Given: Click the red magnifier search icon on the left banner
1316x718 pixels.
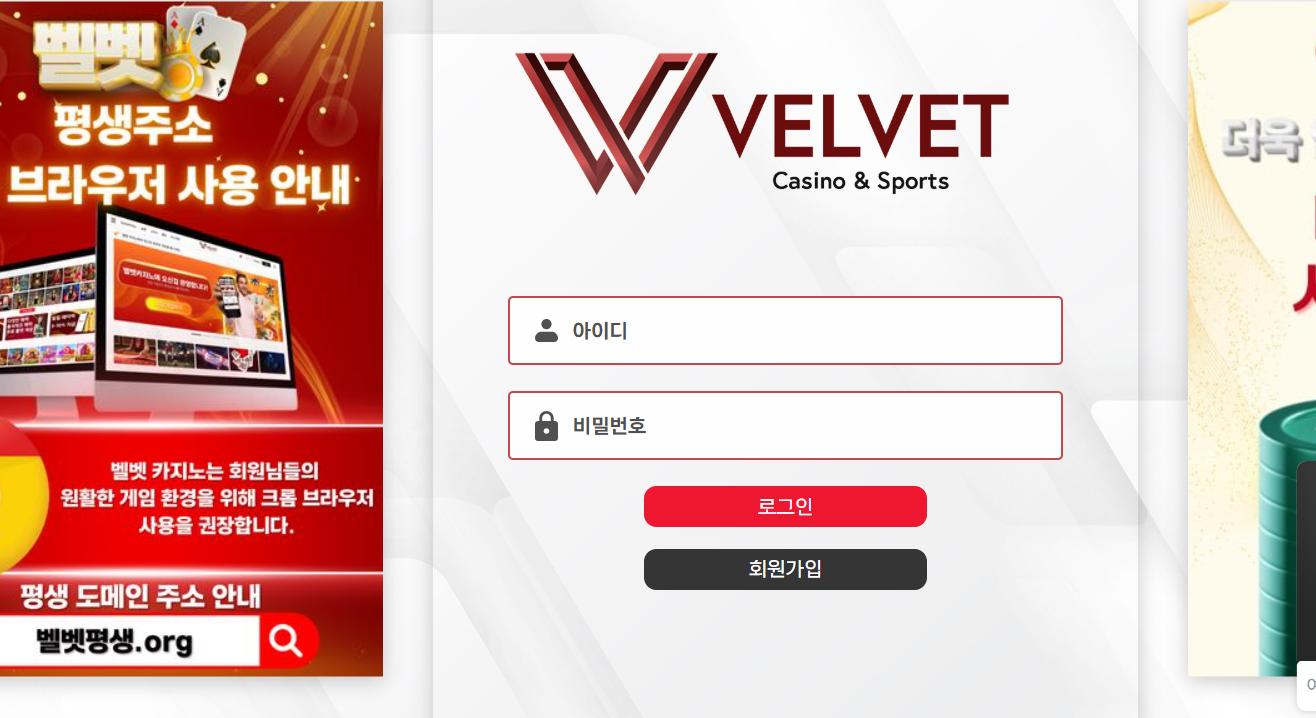Looking at the screenshot, I should point(287,640).
